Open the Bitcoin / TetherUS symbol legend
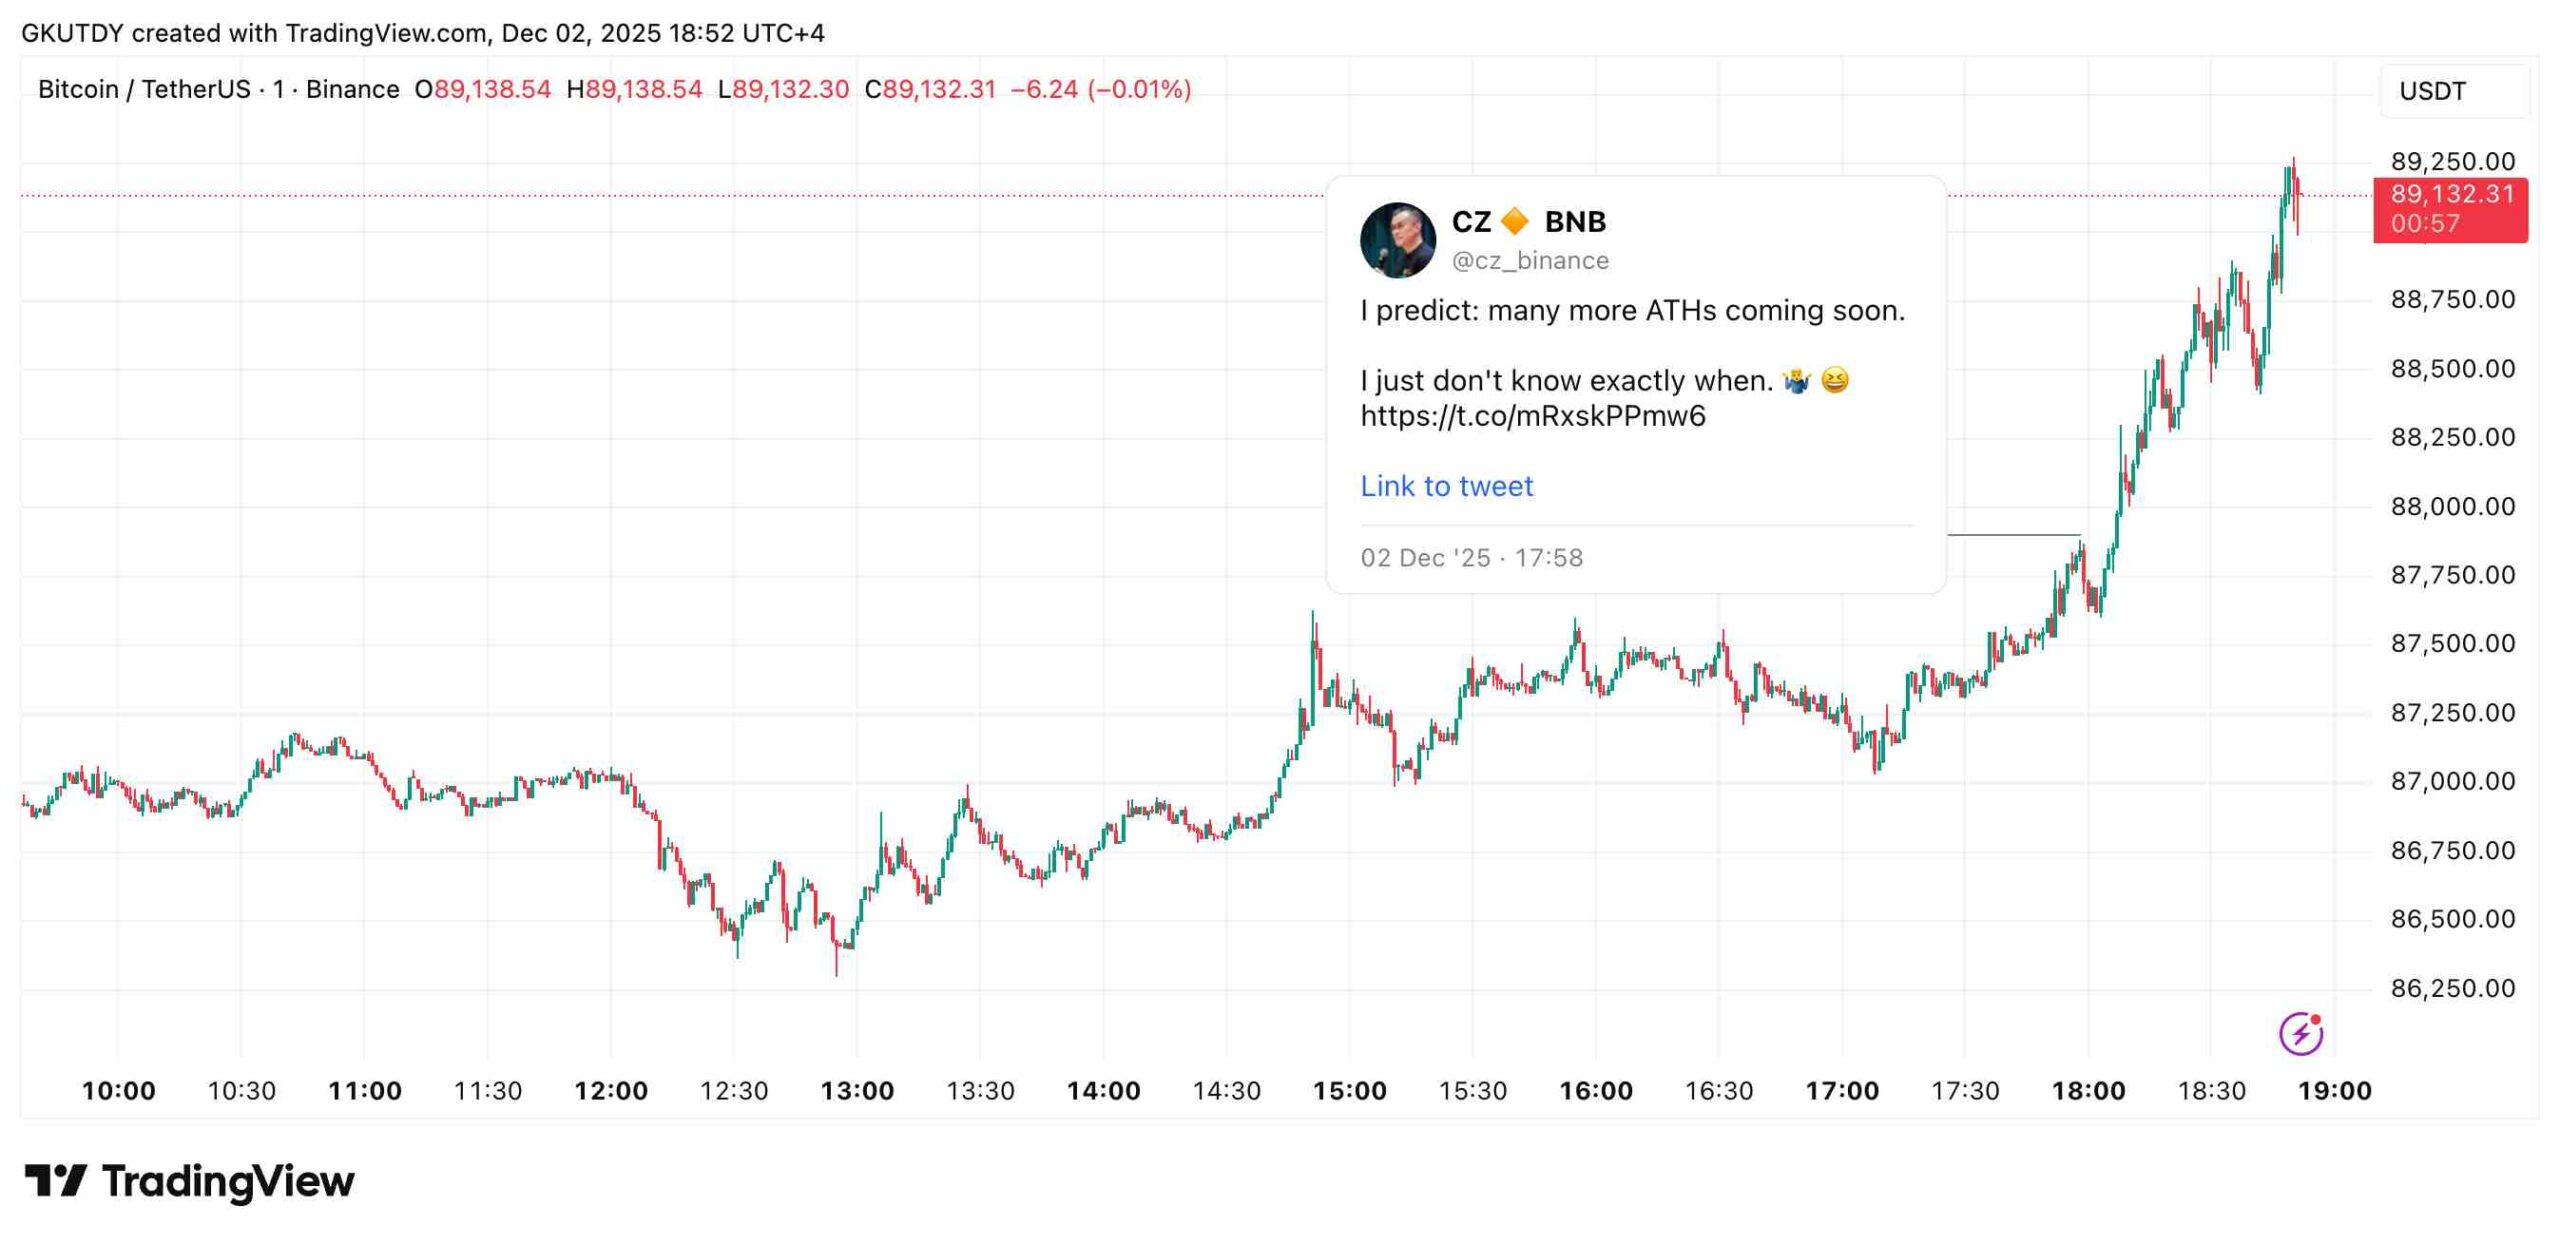 (x=140, y=88)
